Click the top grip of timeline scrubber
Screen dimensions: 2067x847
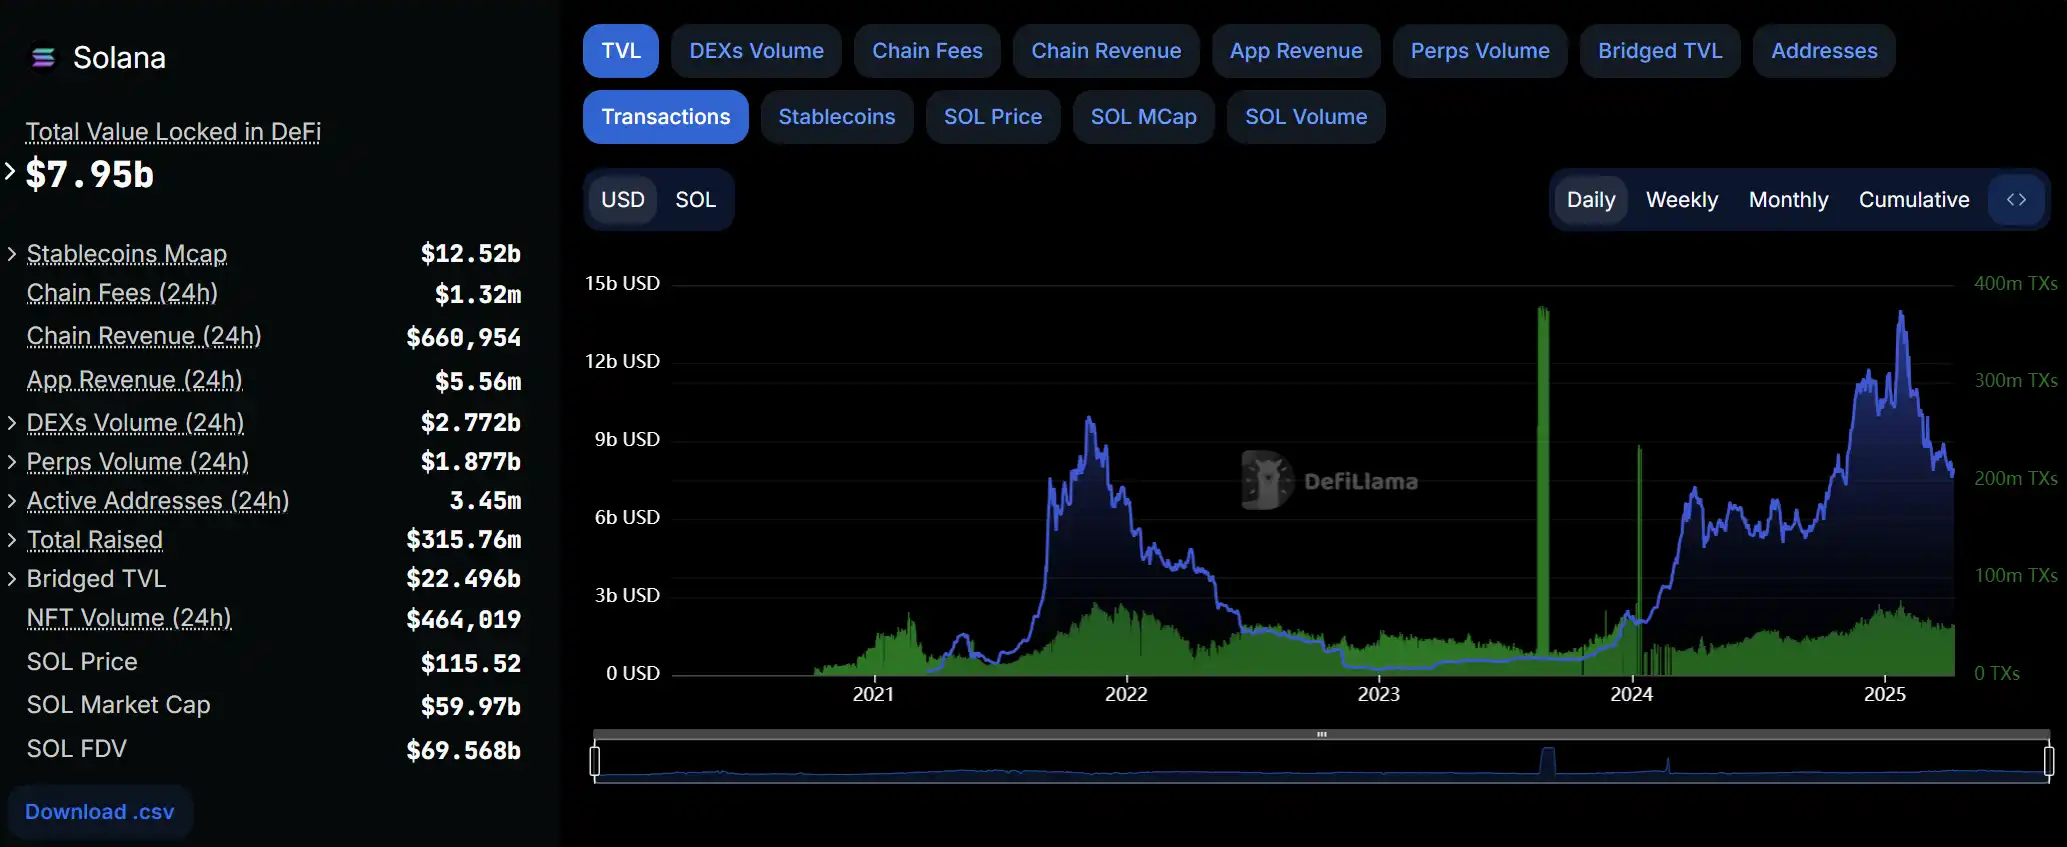coord(1321,734)
